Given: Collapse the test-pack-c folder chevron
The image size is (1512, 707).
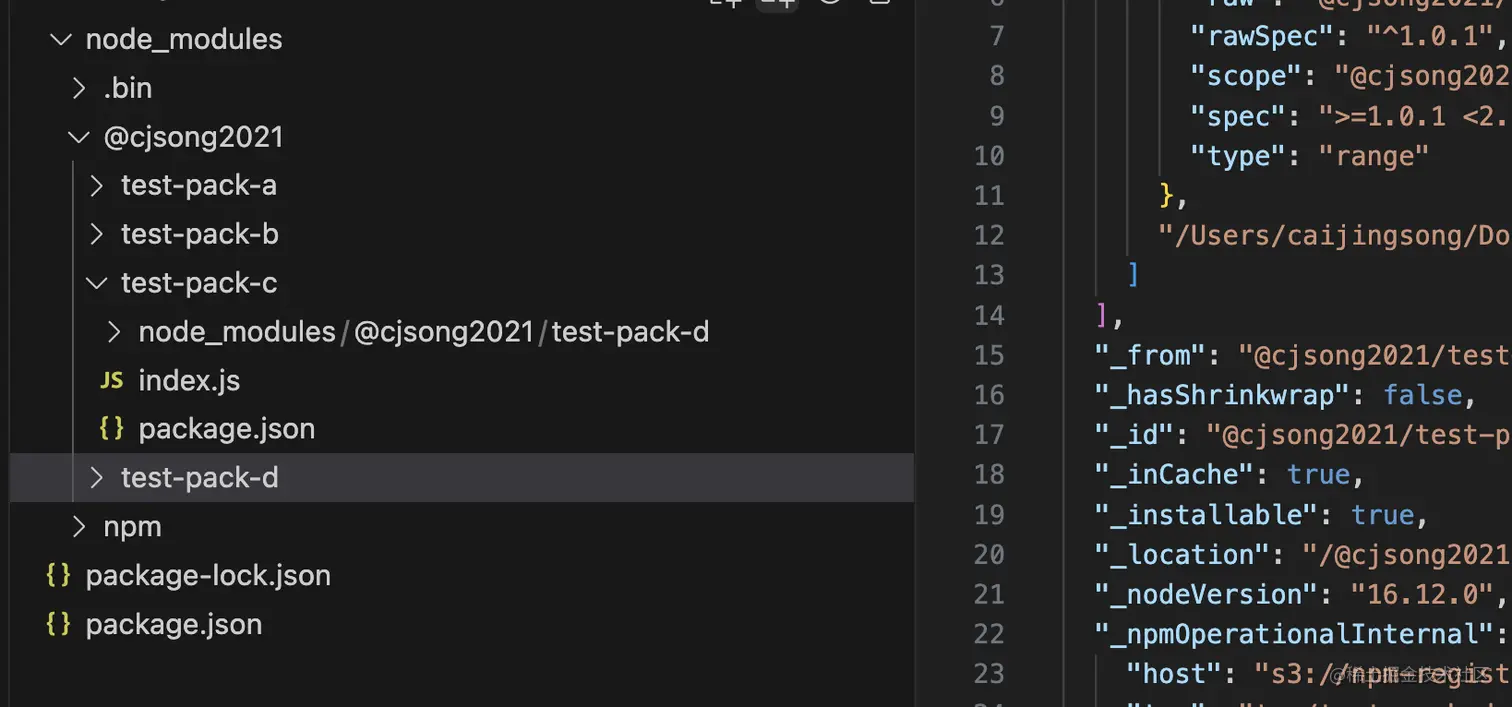Looking at the screenshot, I should 97,284.
